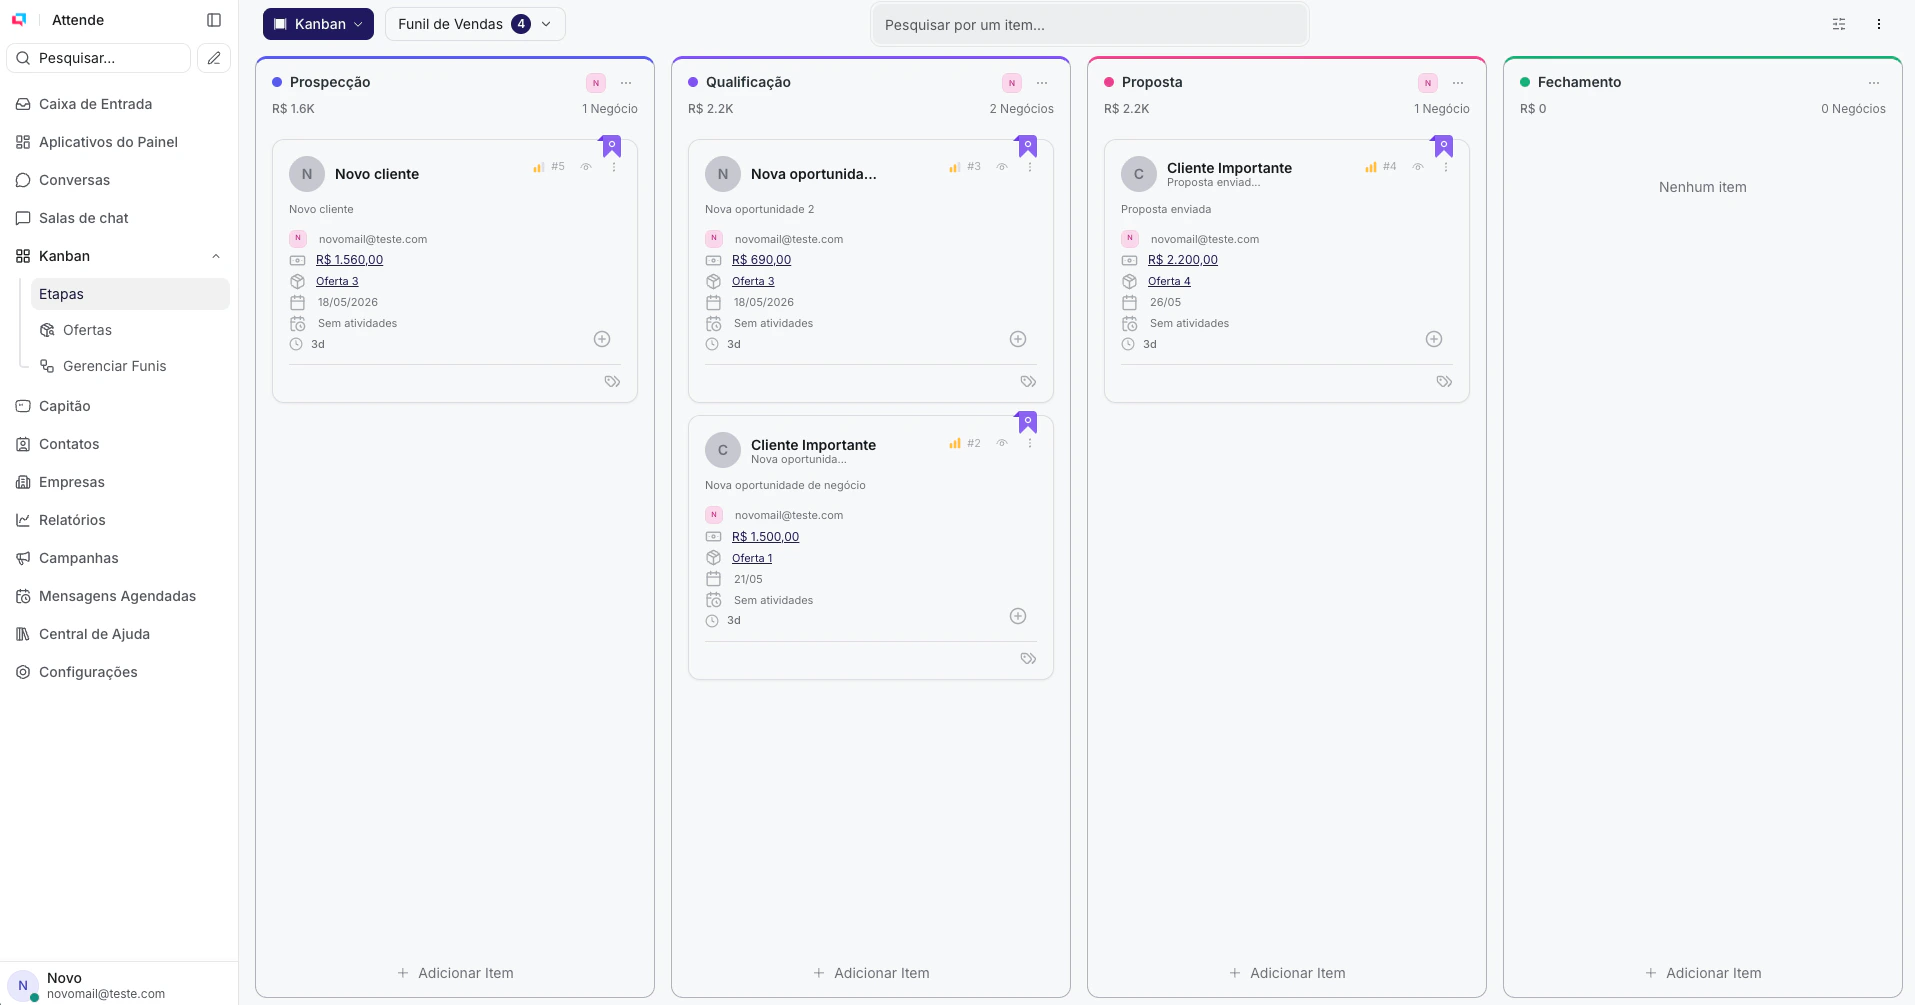Click the tags icon on Novo cliente card
Image resolution: width=1915 pixels, height=1005 pixels.
tap(612, 381)
